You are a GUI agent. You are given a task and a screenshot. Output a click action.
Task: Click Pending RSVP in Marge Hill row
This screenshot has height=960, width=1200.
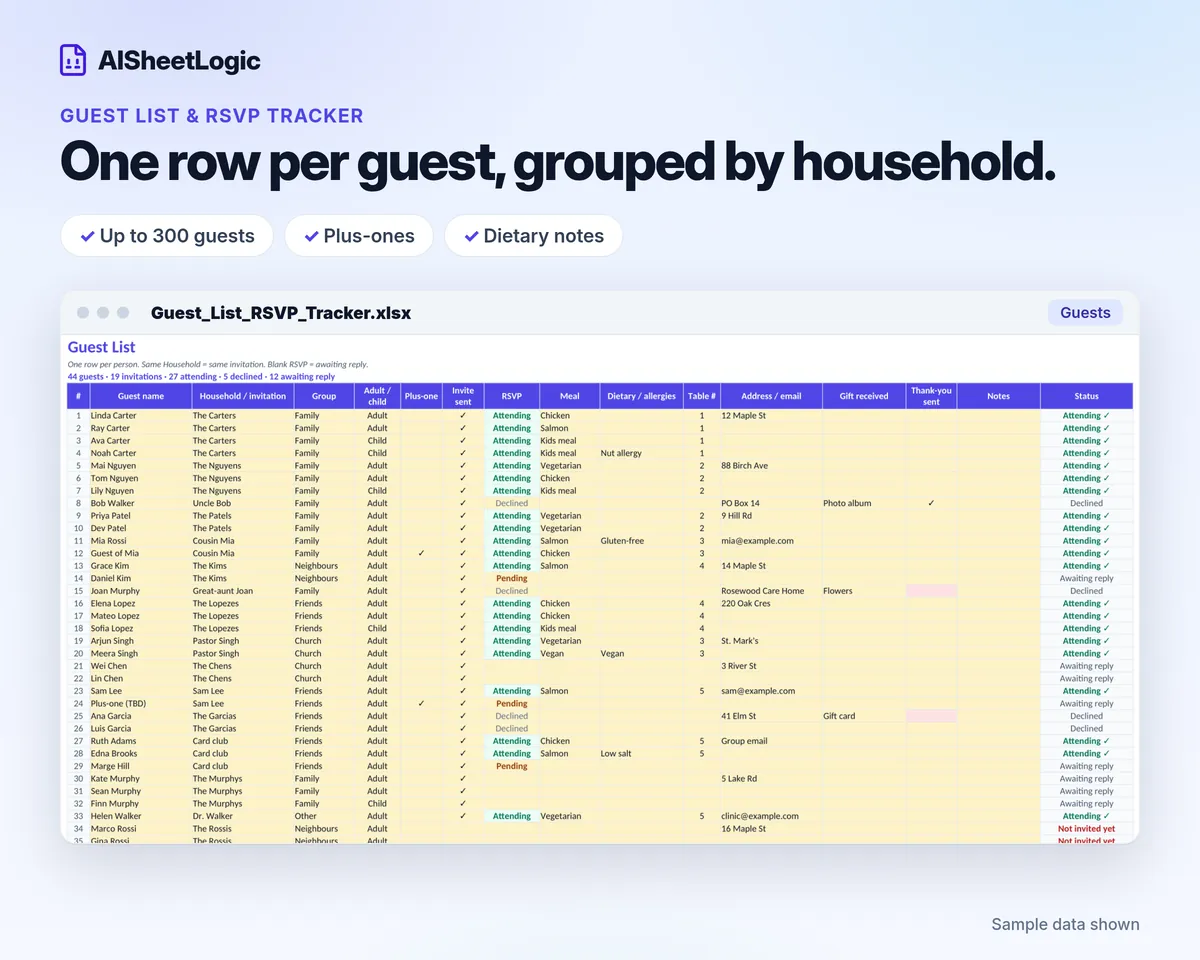point(511,766)
